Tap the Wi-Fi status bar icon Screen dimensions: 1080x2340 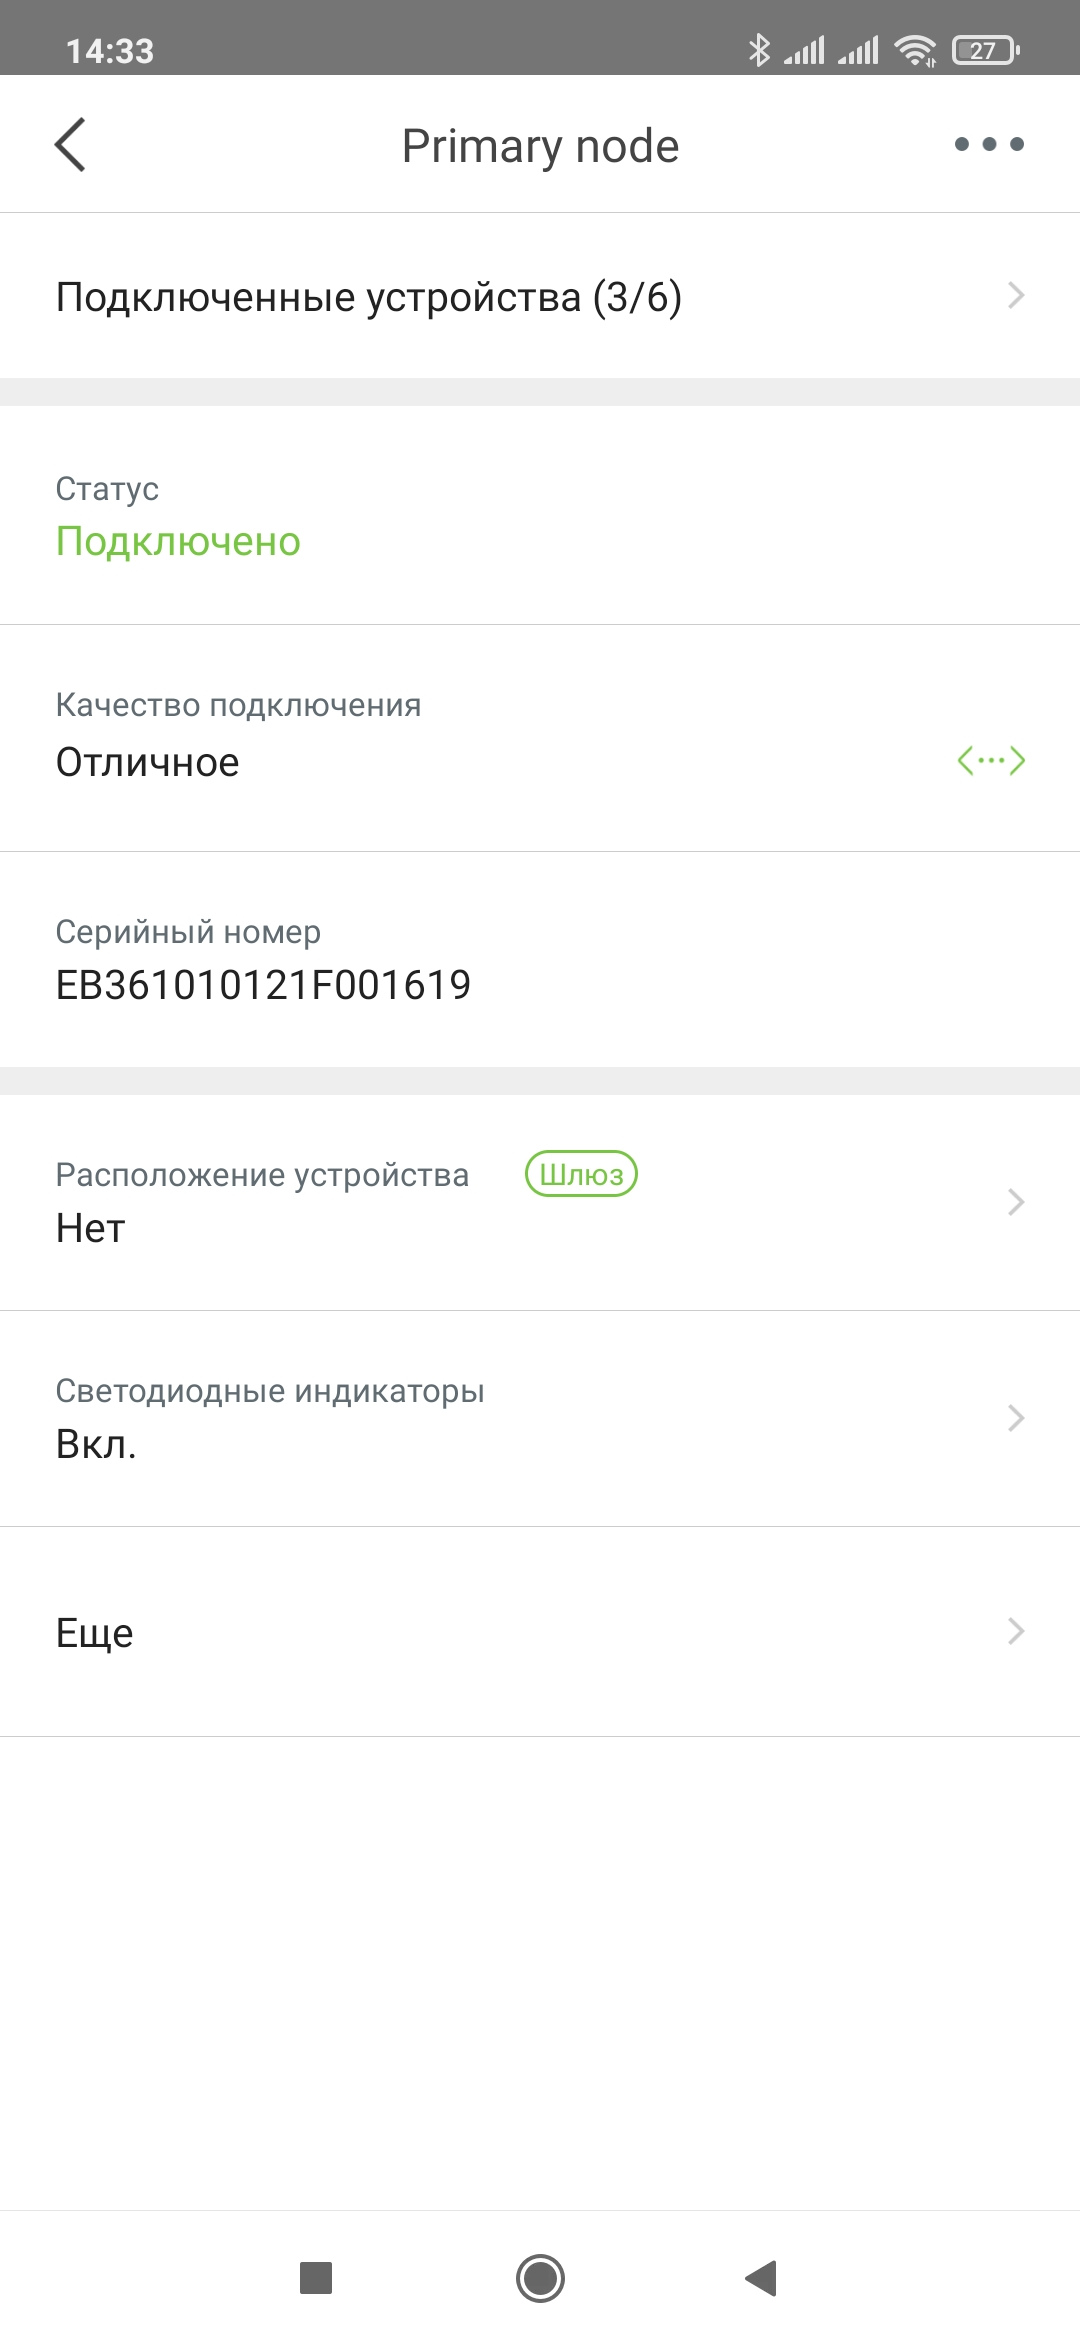915,50
